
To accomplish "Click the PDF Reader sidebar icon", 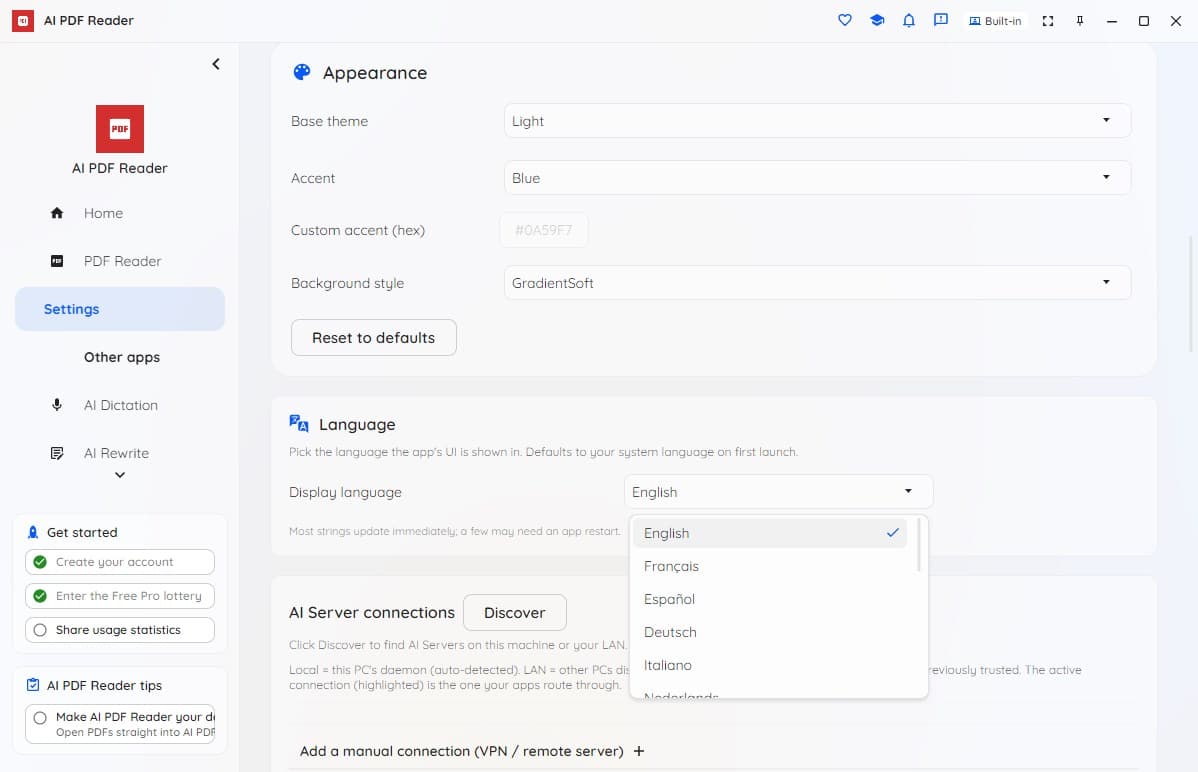I will pyautogui.click(x=57, y=261).
